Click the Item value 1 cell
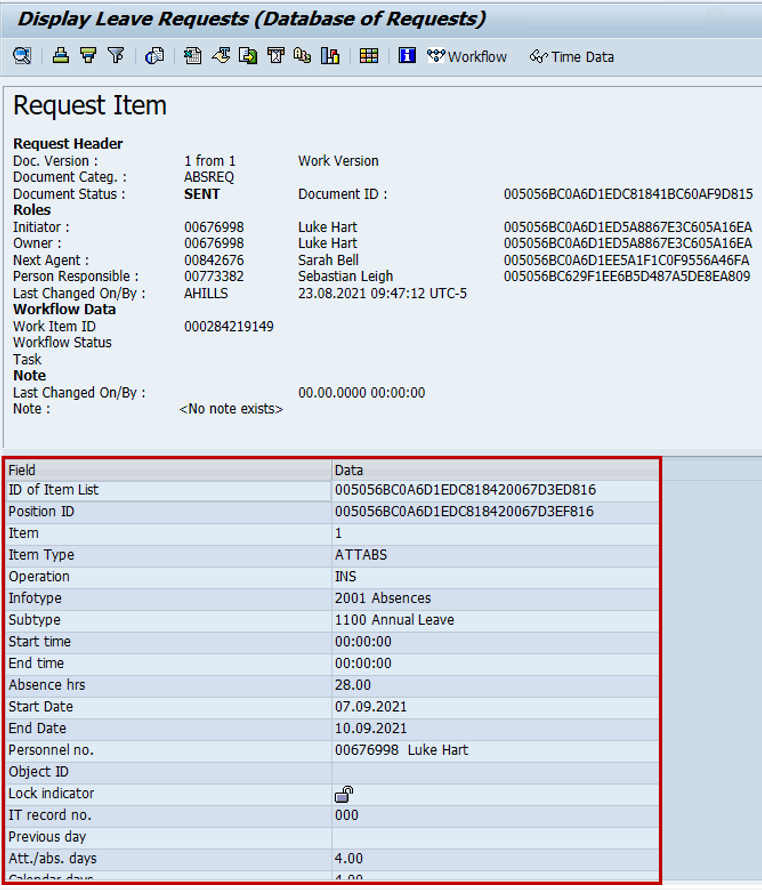The height and width of the screenshot is (890, 762). click(x=495, y=534)
